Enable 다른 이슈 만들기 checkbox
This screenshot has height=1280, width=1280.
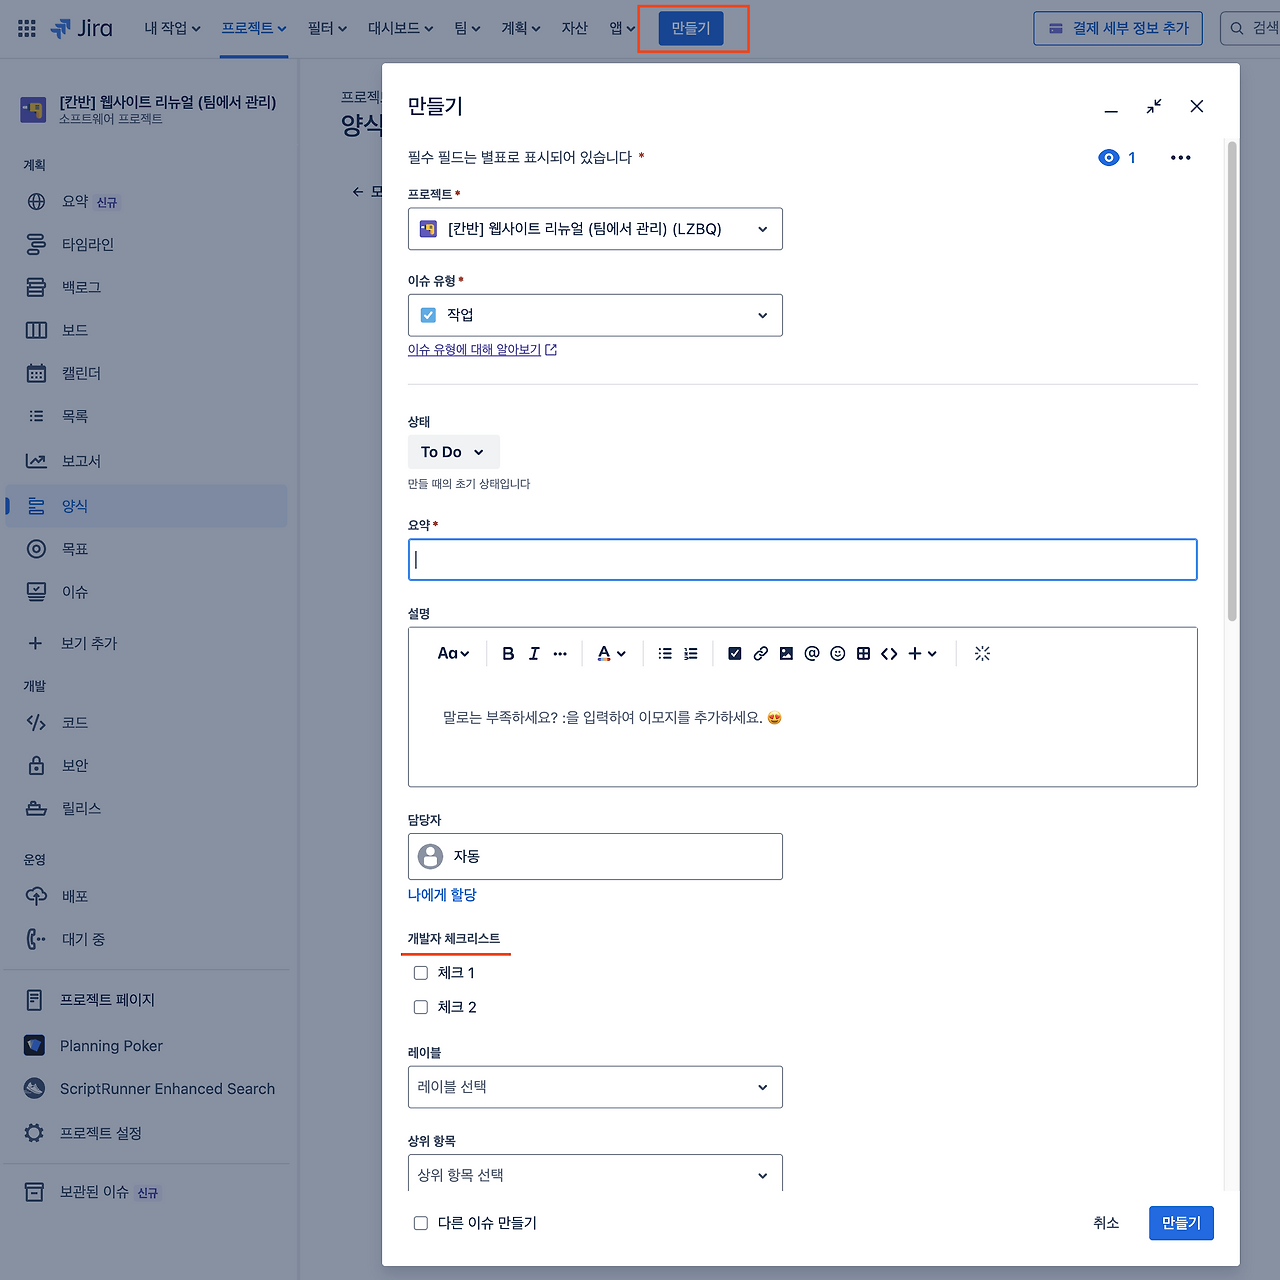pyautogui.click(x=421, y=1223)
